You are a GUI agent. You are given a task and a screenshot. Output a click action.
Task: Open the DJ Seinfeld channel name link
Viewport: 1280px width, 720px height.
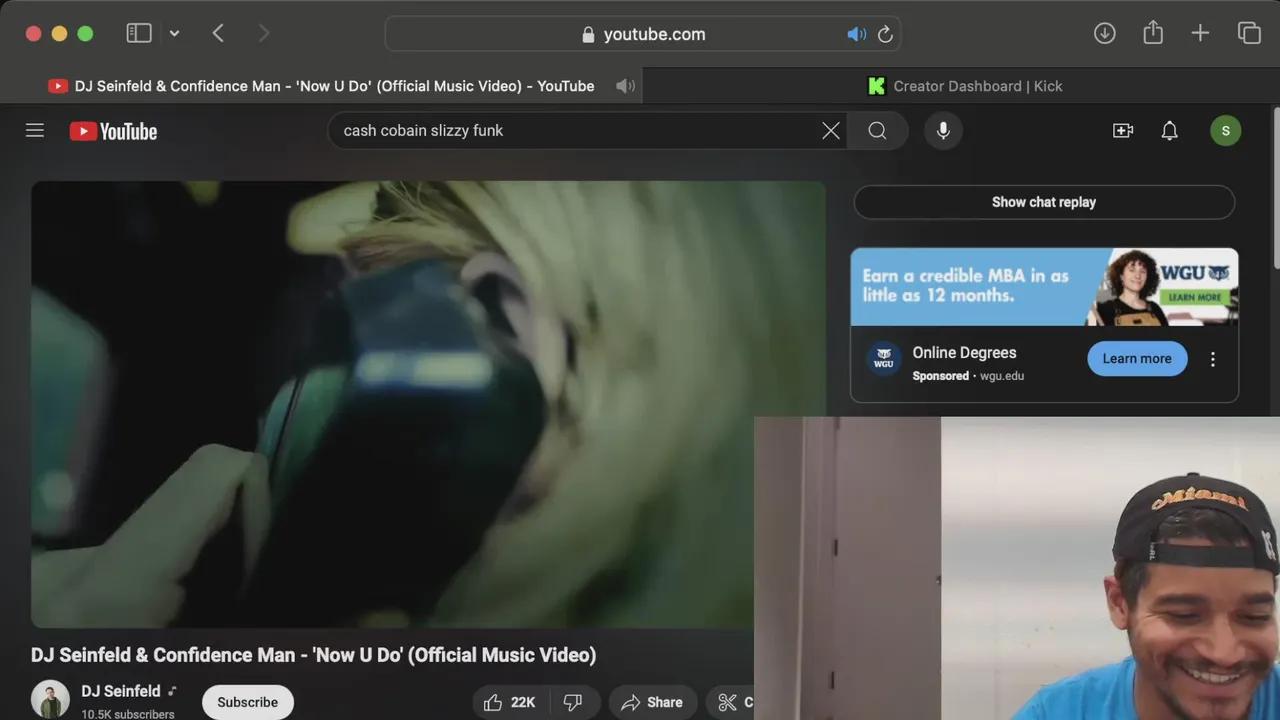pyautogui.click(x=120, y=691)
